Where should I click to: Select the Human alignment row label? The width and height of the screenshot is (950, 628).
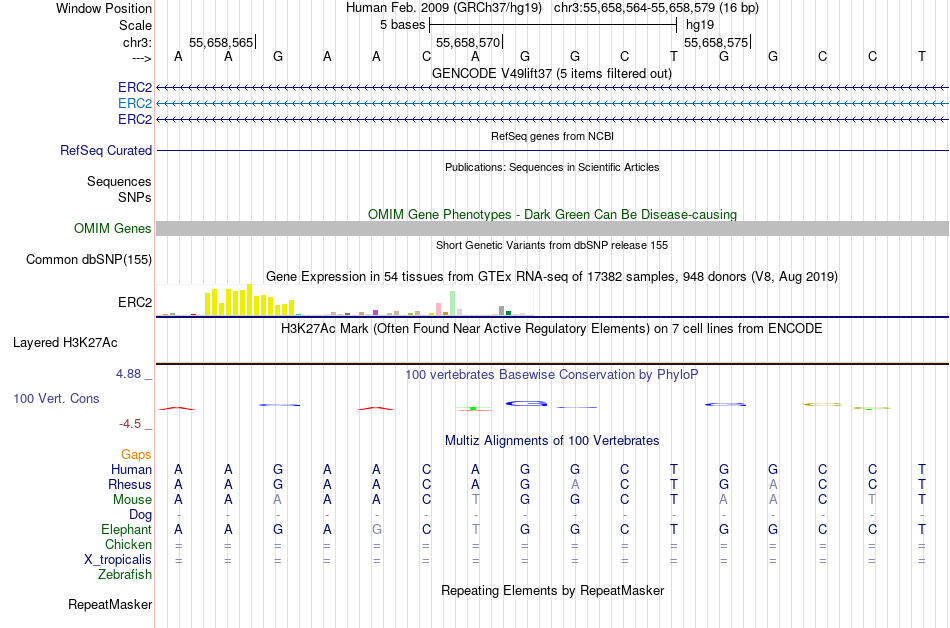coord(131,469)
